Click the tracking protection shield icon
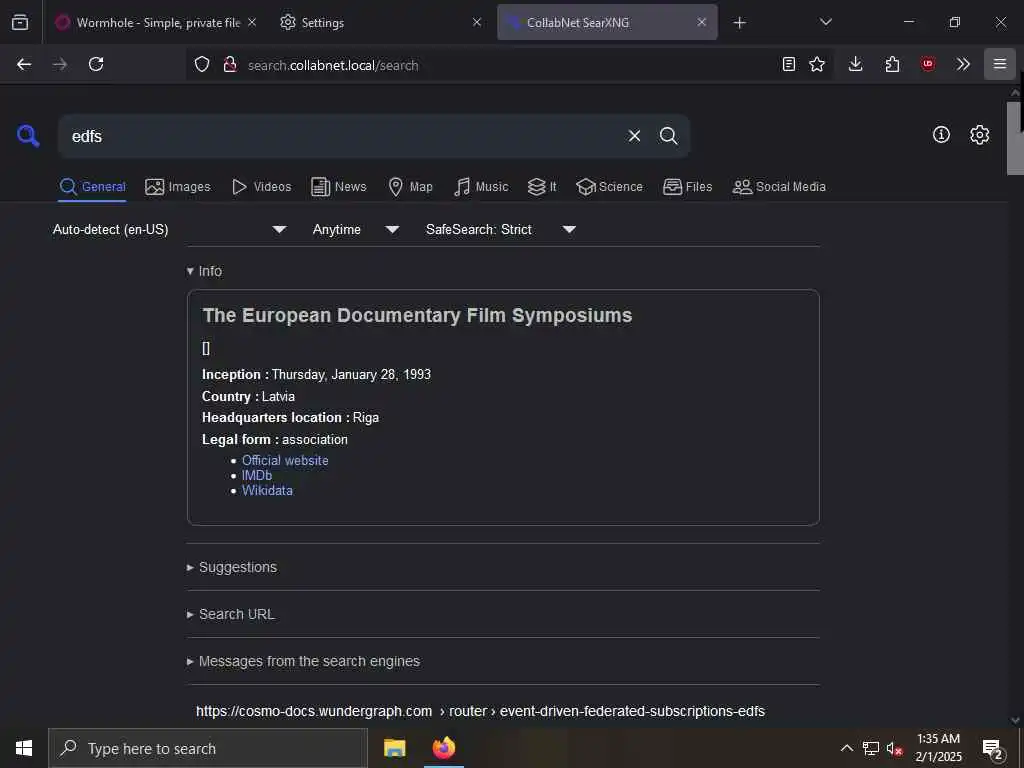This screenshot has height=768, width=1024. pyautogui.click(x=202, y=64)
